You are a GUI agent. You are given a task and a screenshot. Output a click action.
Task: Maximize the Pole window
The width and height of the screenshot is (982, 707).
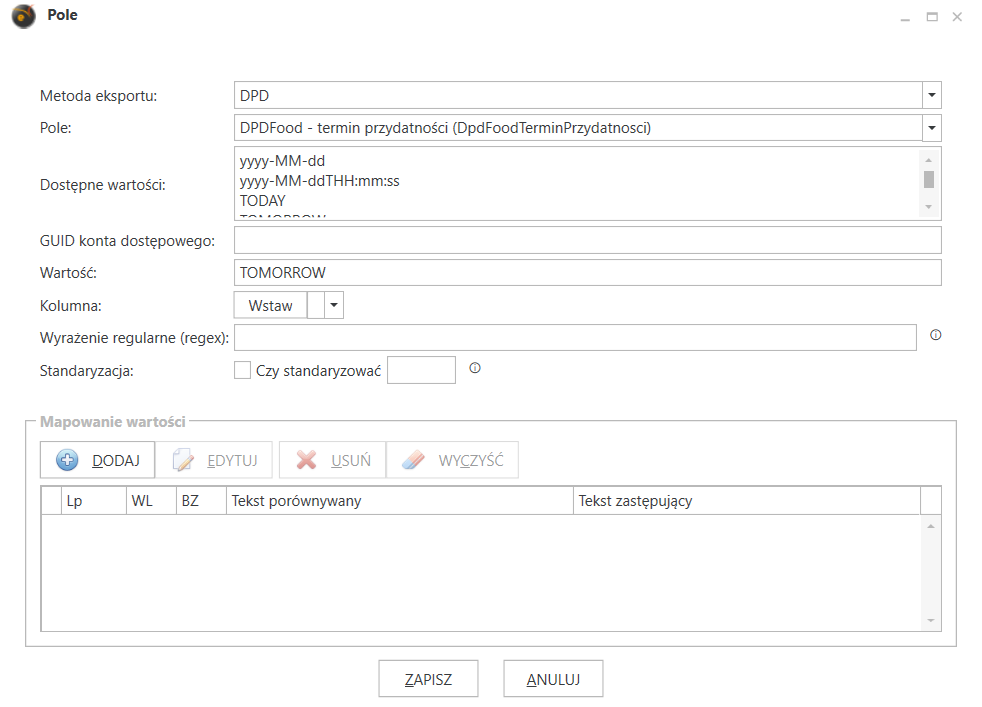[x=933, y=17]
